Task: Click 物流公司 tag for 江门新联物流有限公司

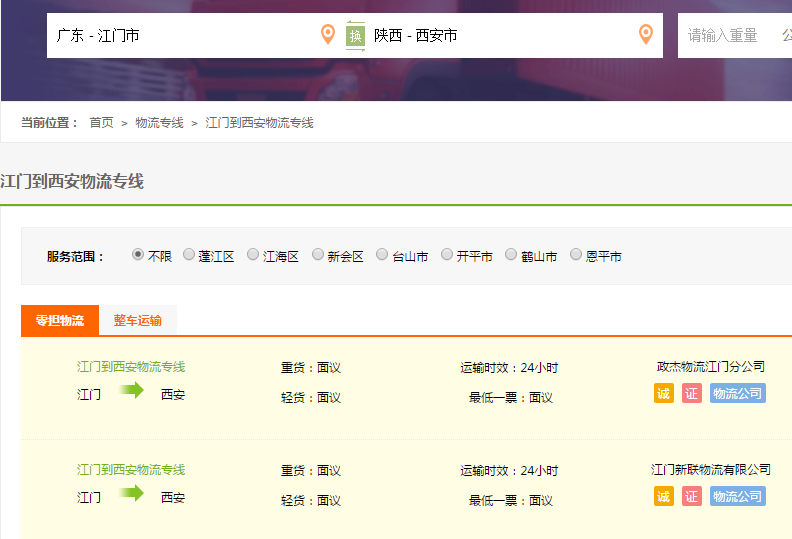Action: click(737, 496)
